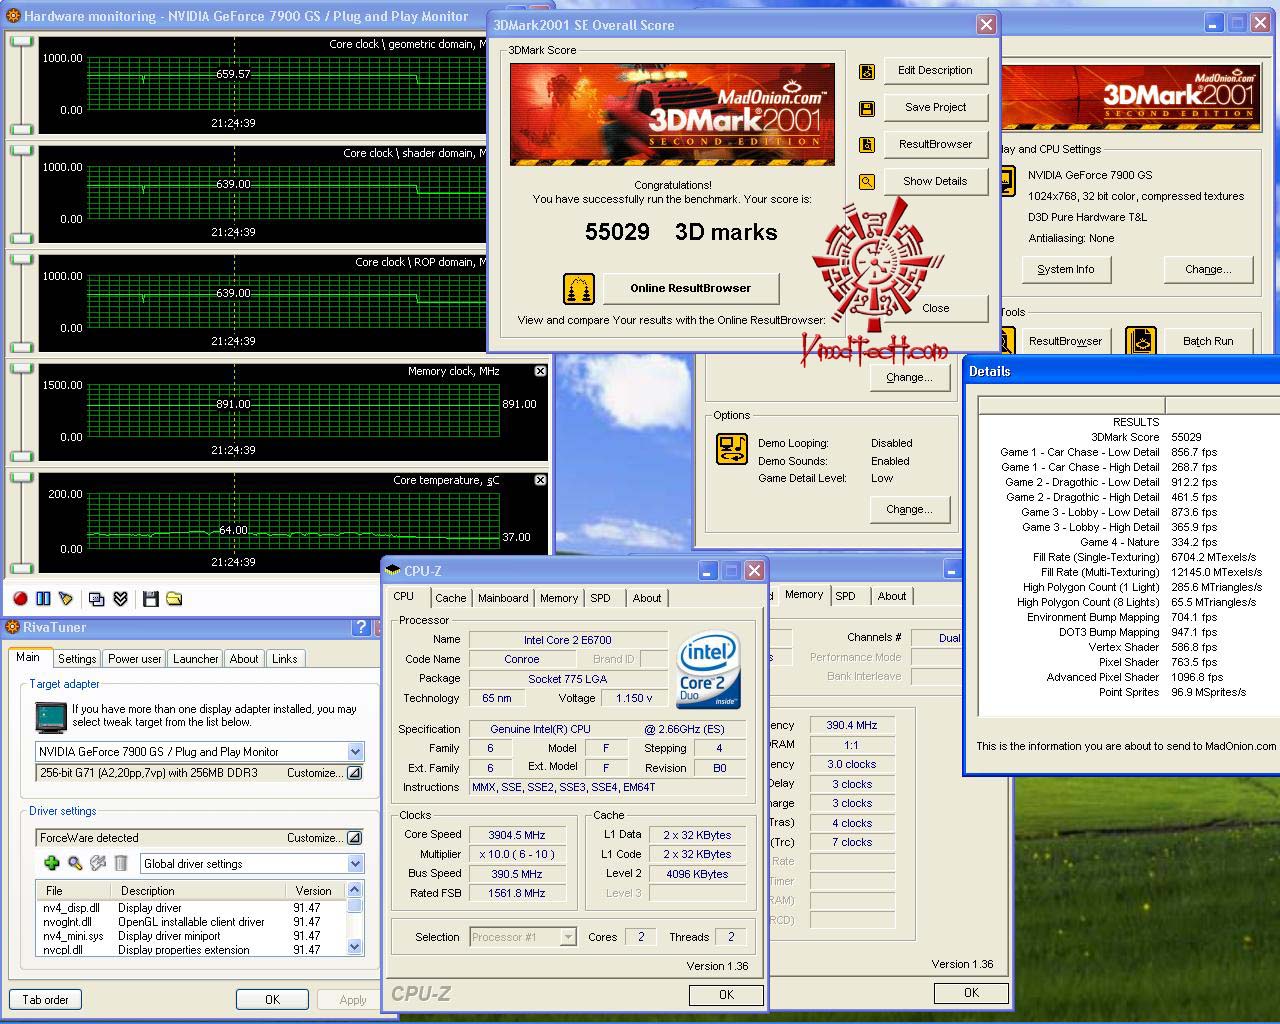Click the File column header in the driver list
Screen dimensions: 1280x1024
[x=76, y=890]
